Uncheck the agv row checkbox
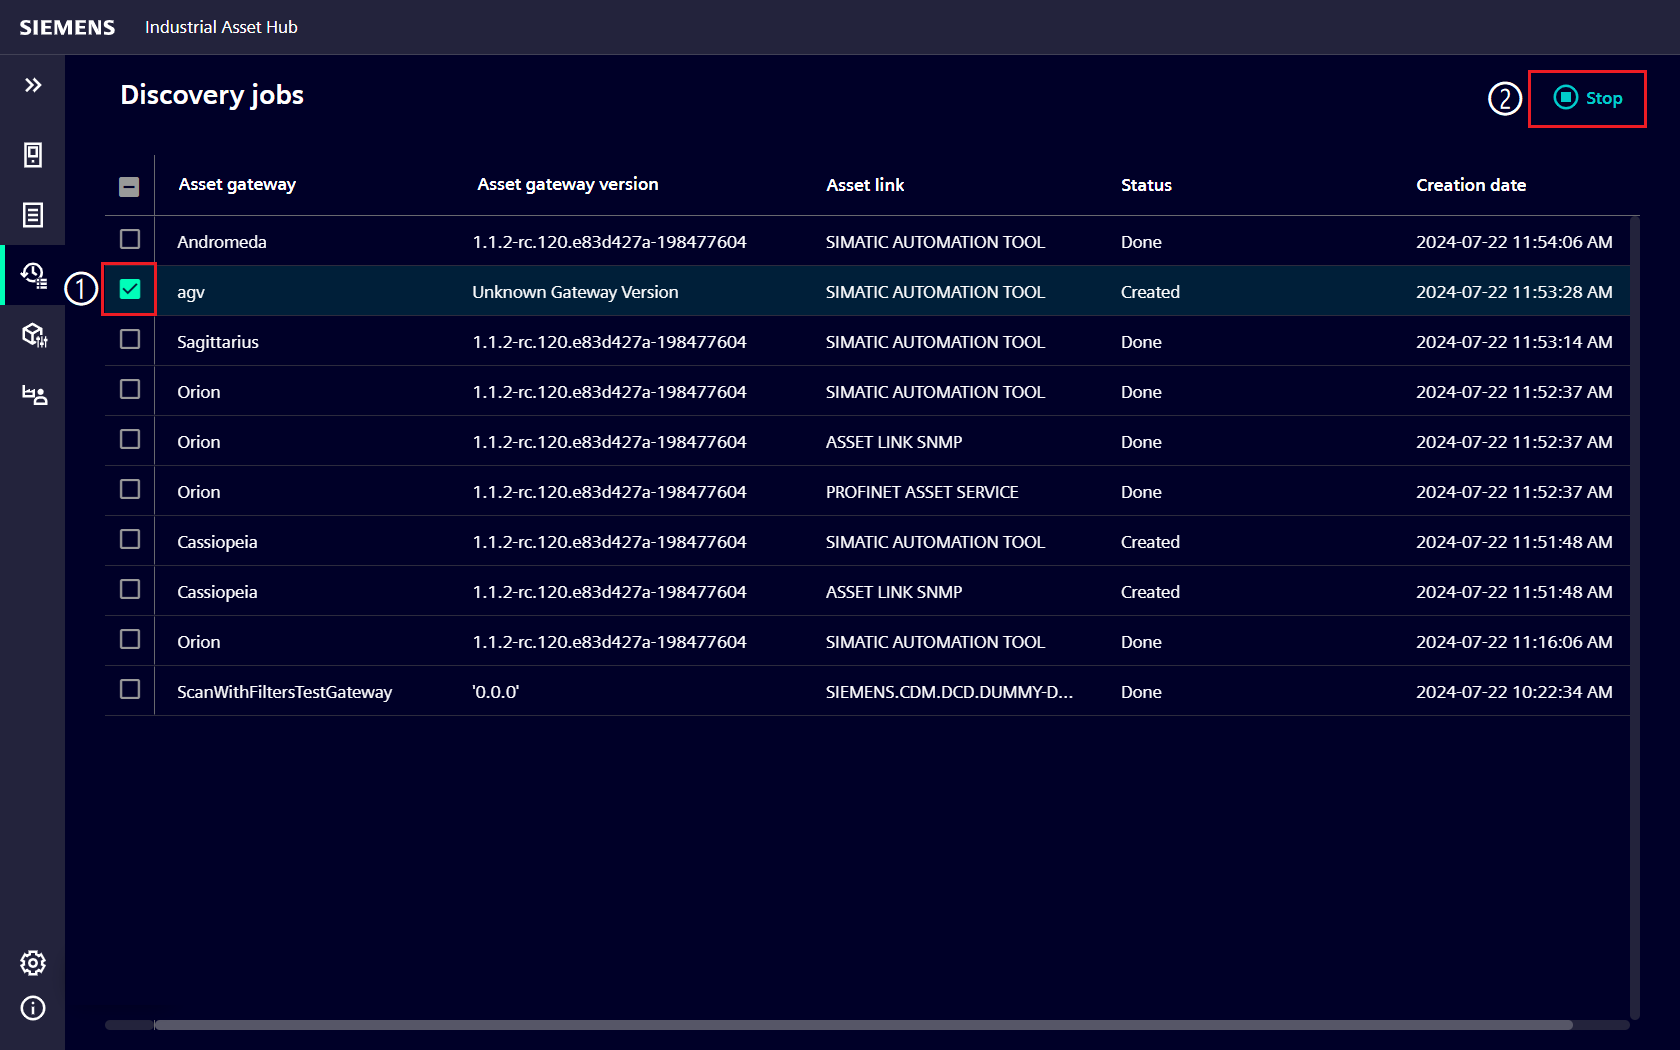Screen dimensions: 1680x1050 pyautogui.click(x=130, y=289)
